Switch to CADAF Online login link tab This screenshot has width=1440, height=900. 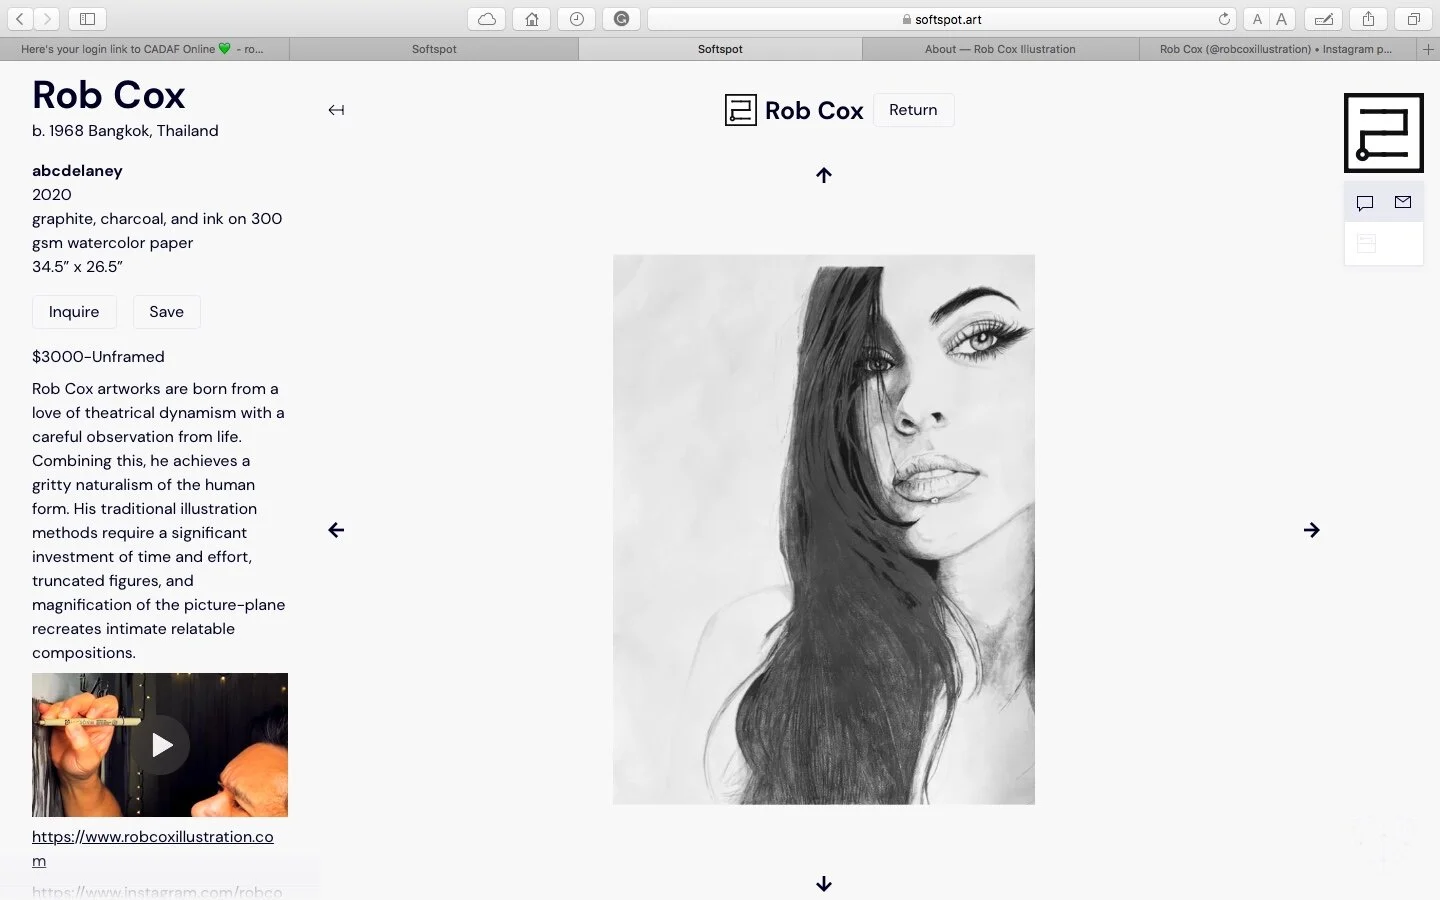(144, 49)
